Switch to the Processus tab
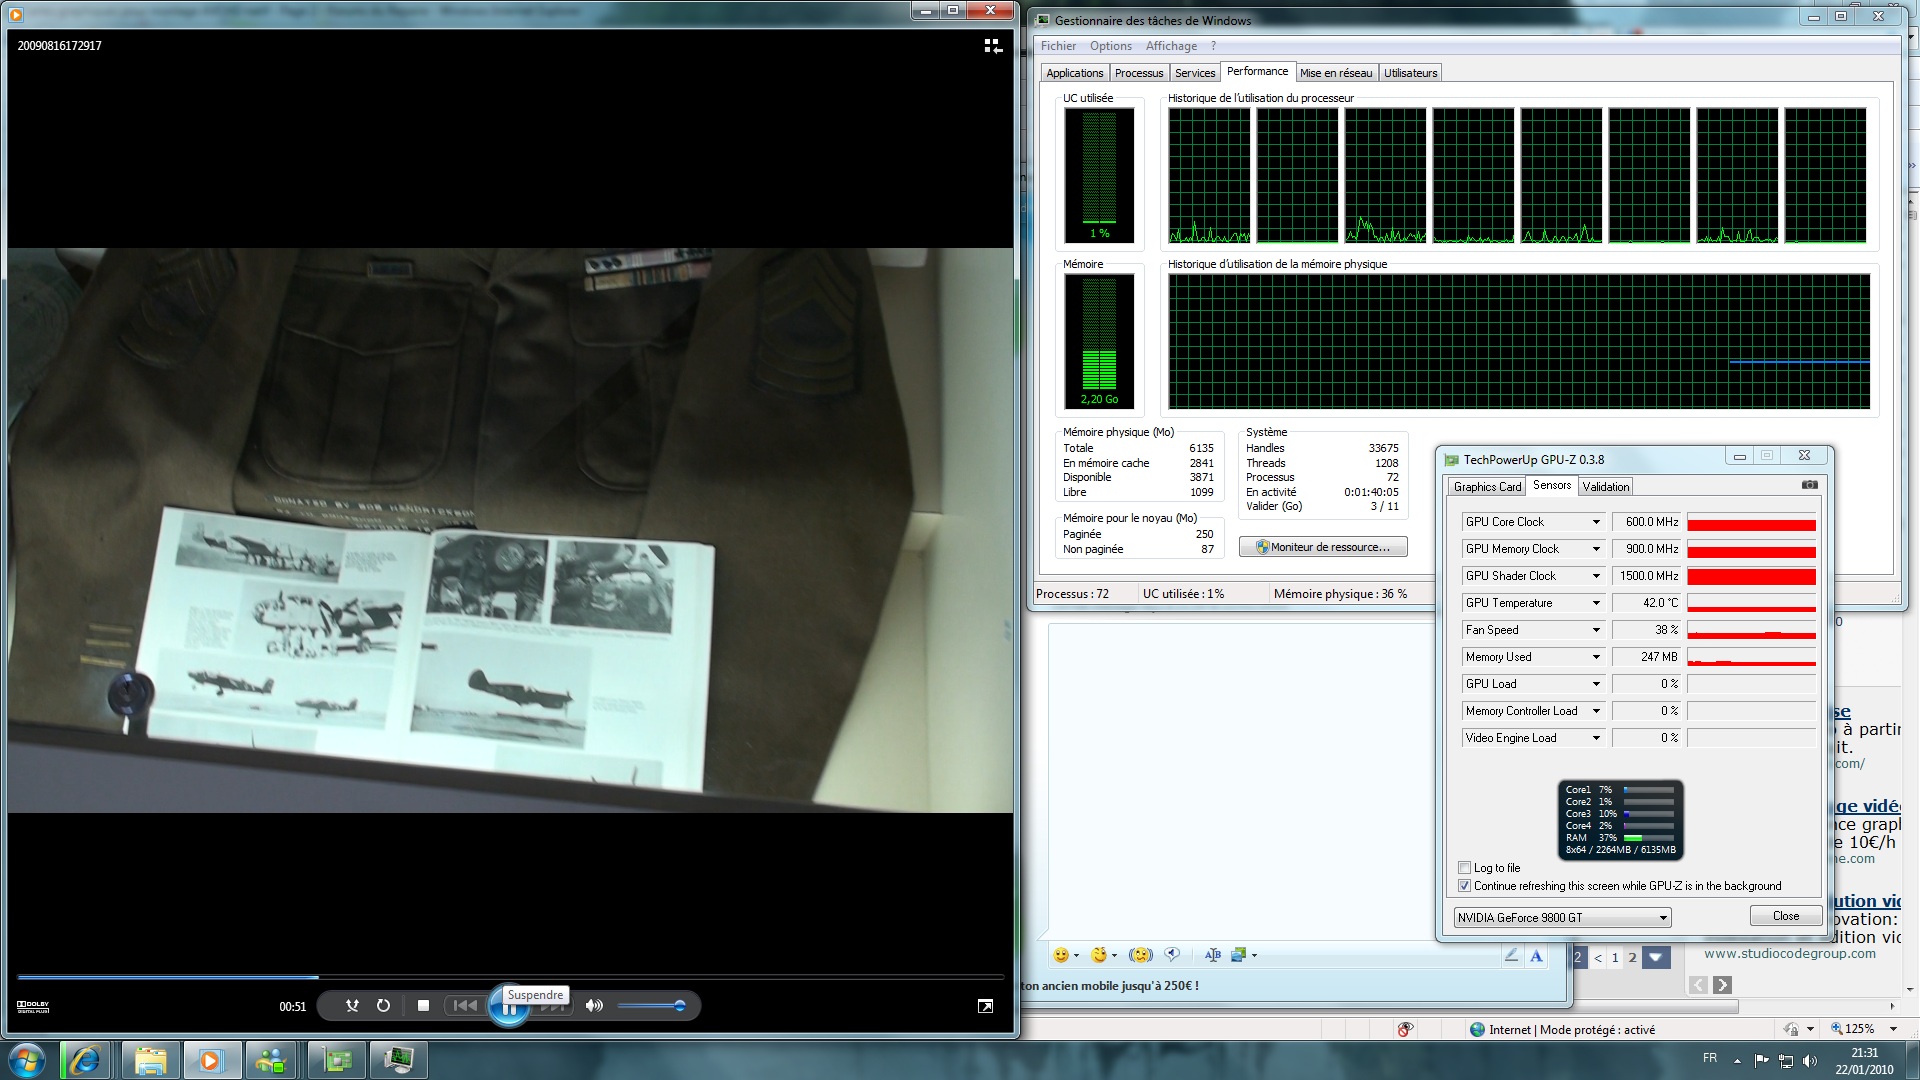 pos(1139,73)
